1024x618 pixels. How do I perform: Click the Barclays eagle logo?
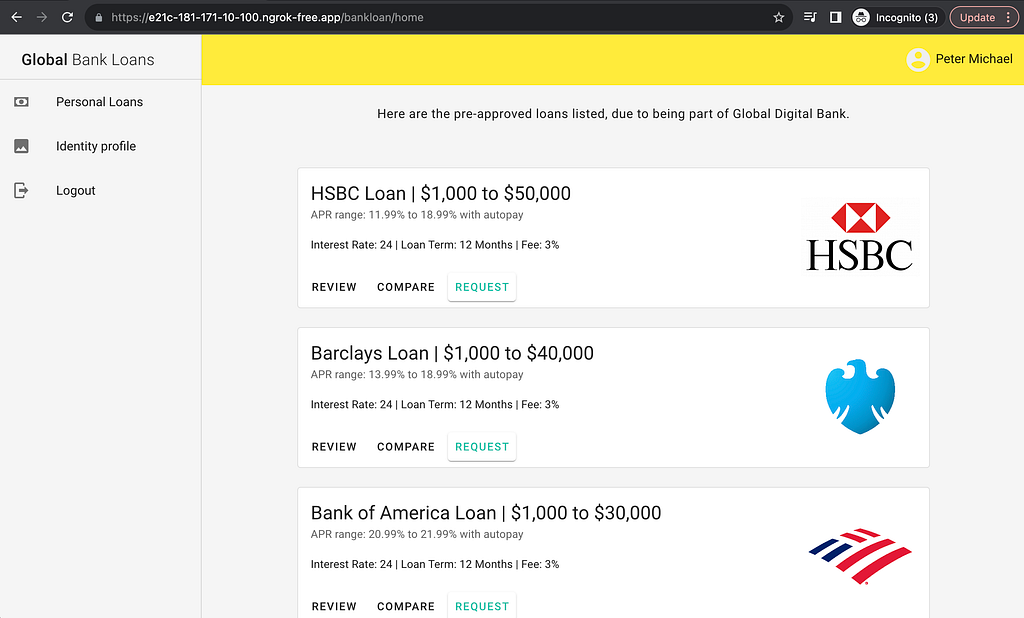[x=860, y=397]
